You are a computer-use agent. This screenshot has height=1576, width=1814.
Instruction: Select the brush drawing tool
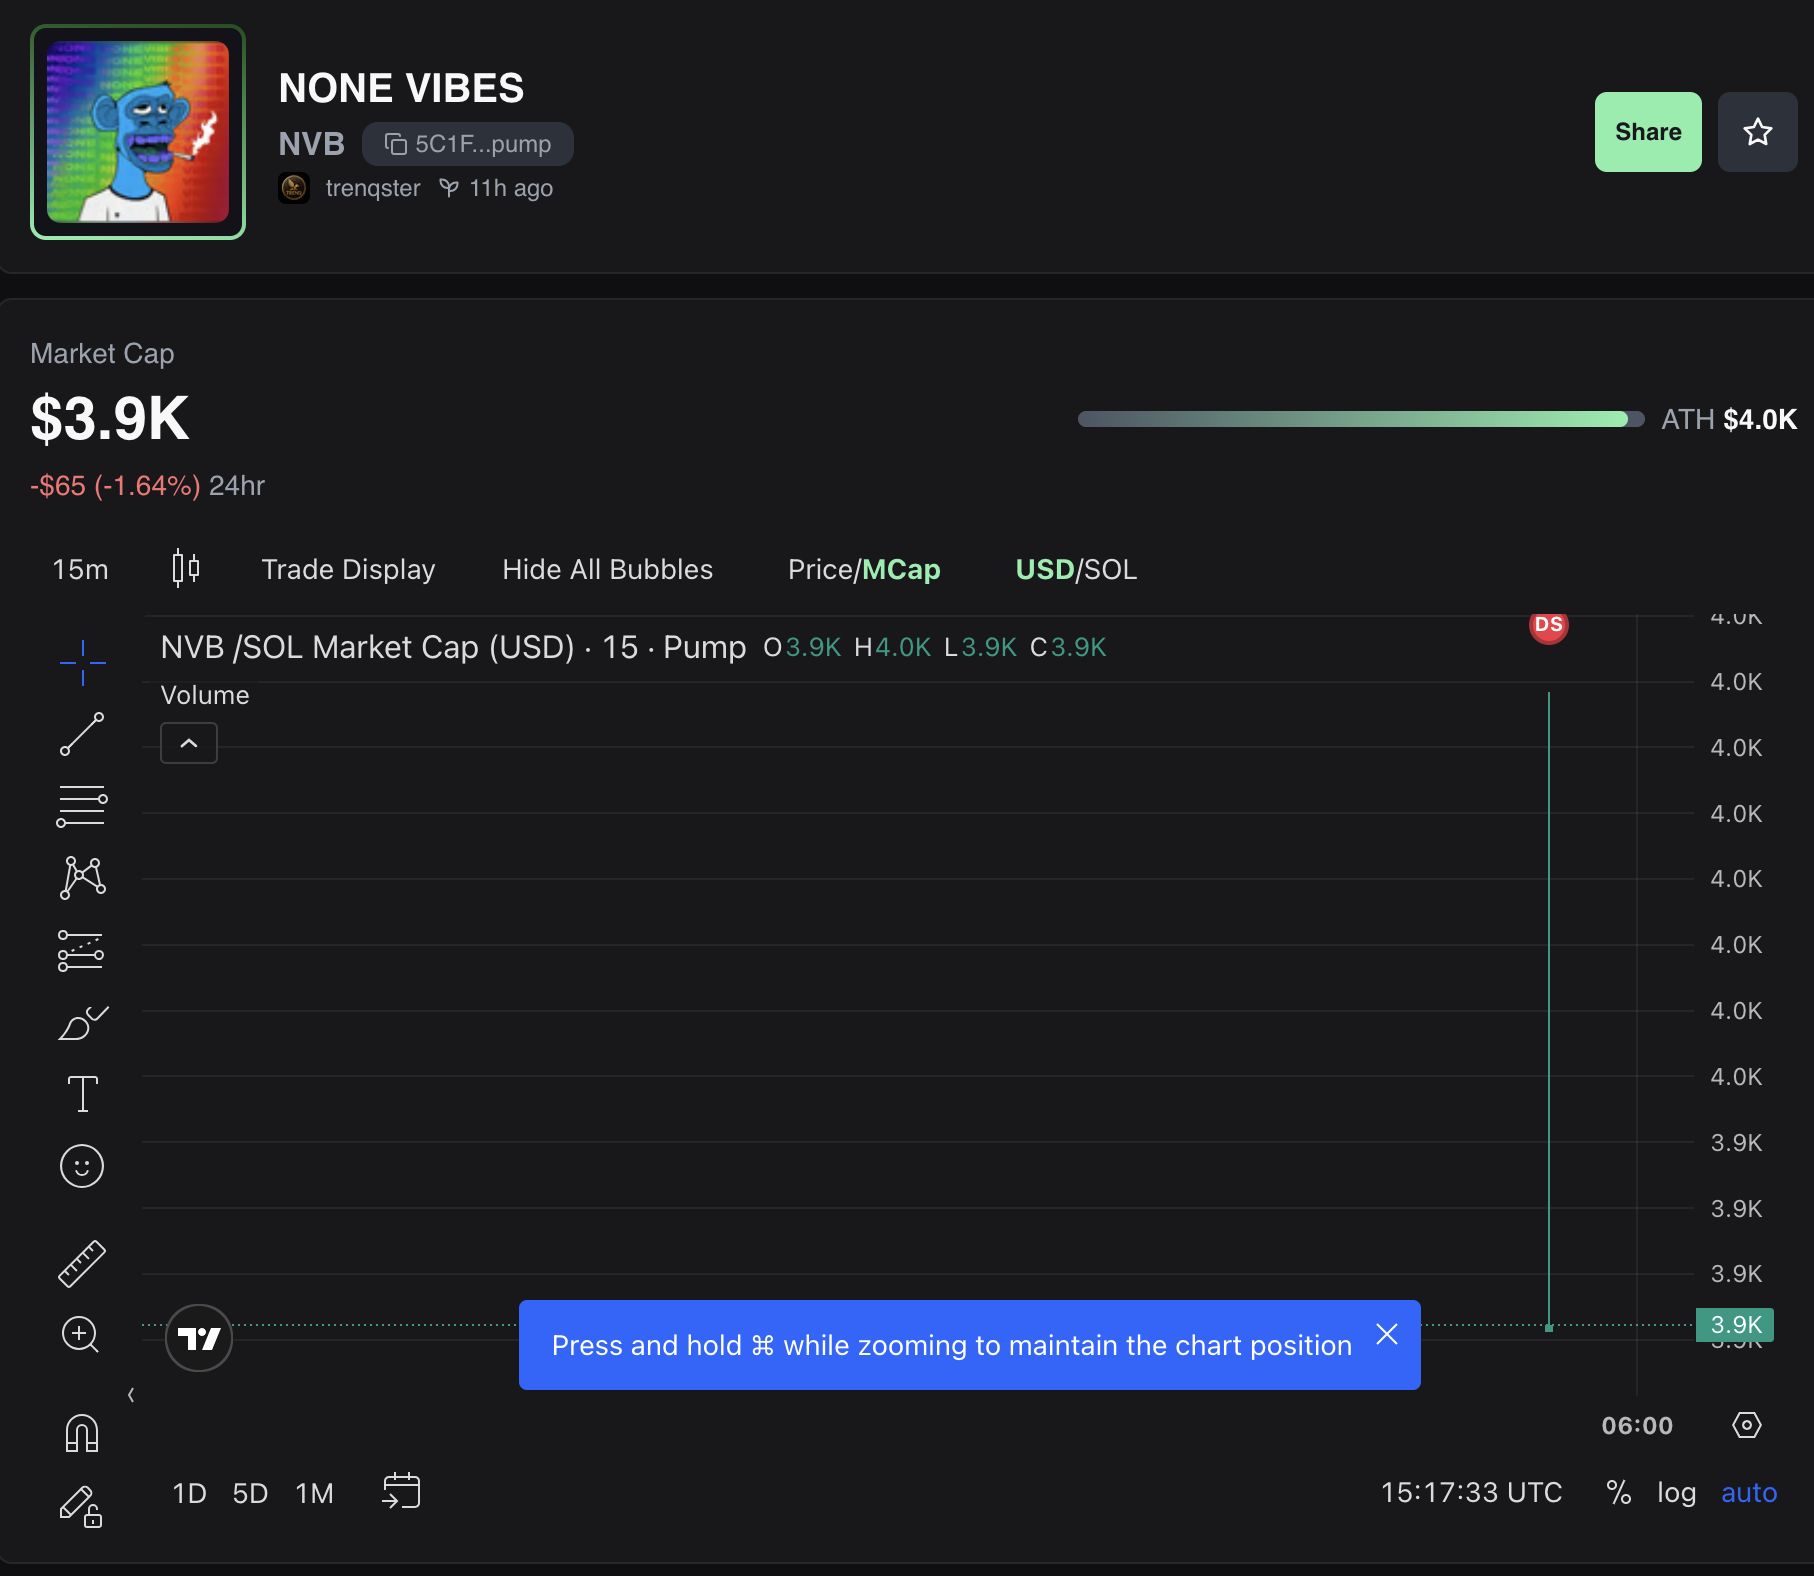tap(82, 1022)
